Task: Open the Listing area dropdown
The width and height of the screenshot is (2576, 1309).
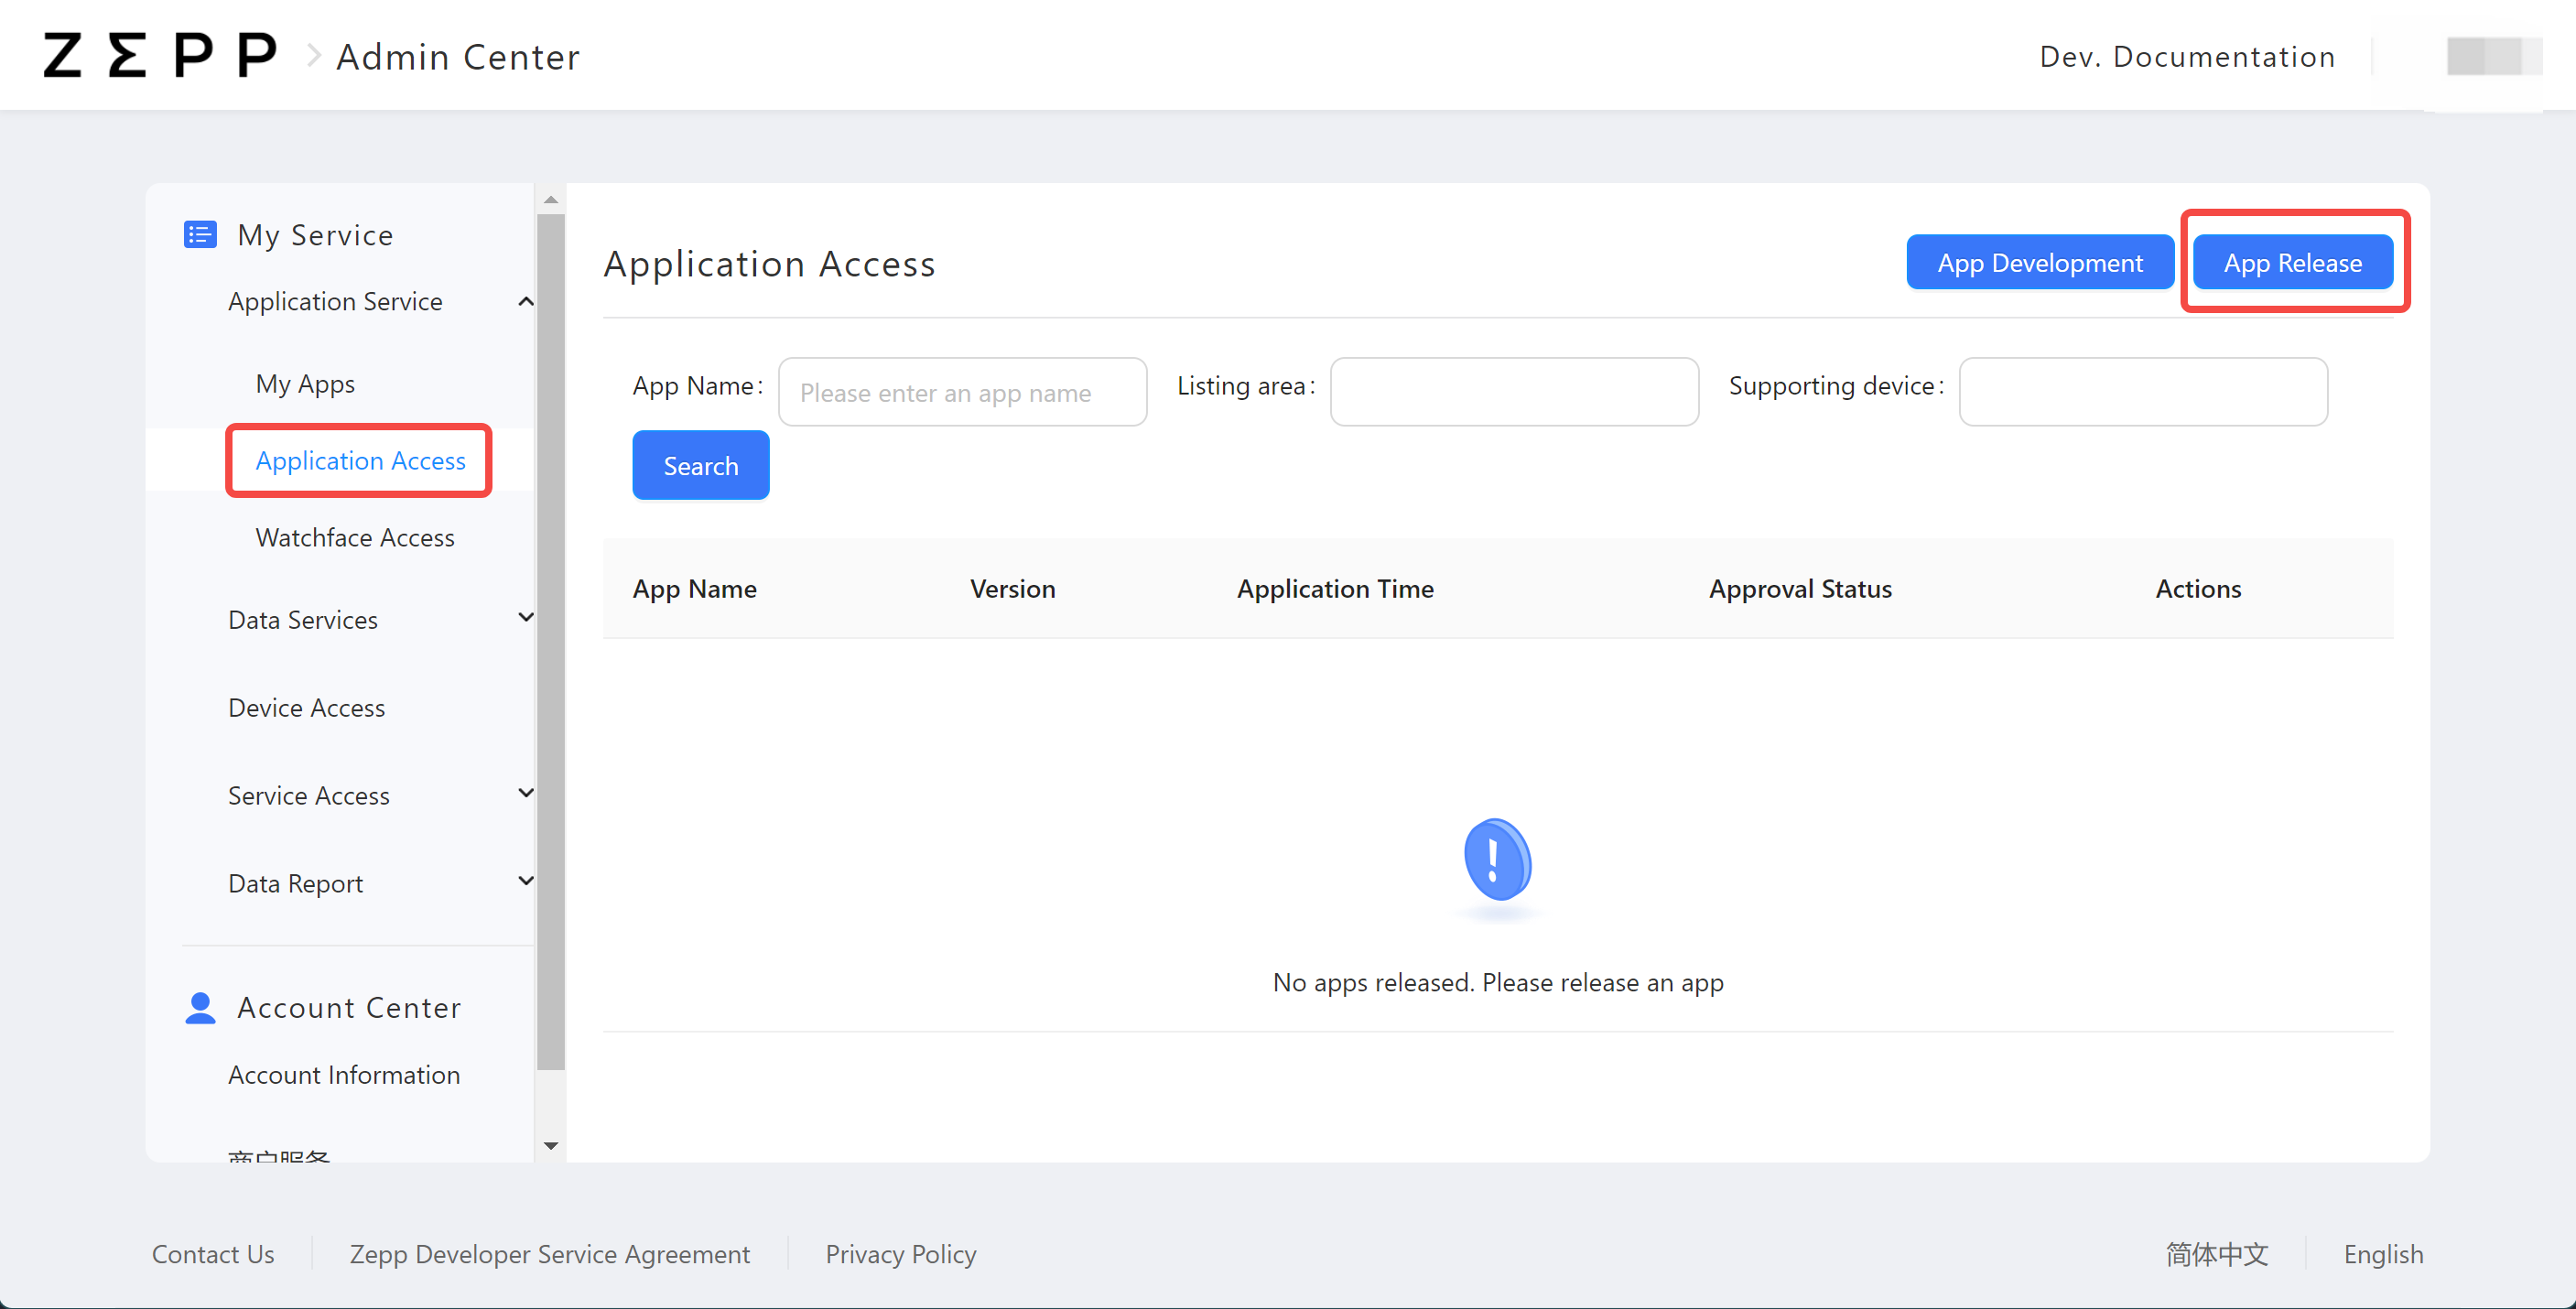Action: coord(1513,391)
